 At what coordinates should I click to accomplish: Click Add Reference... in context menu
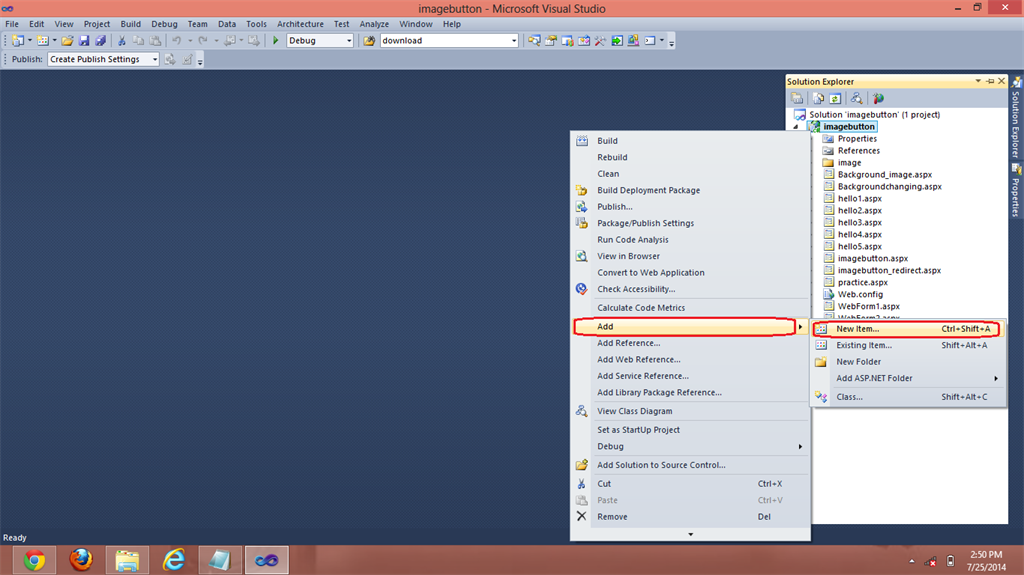coord(690,343)
